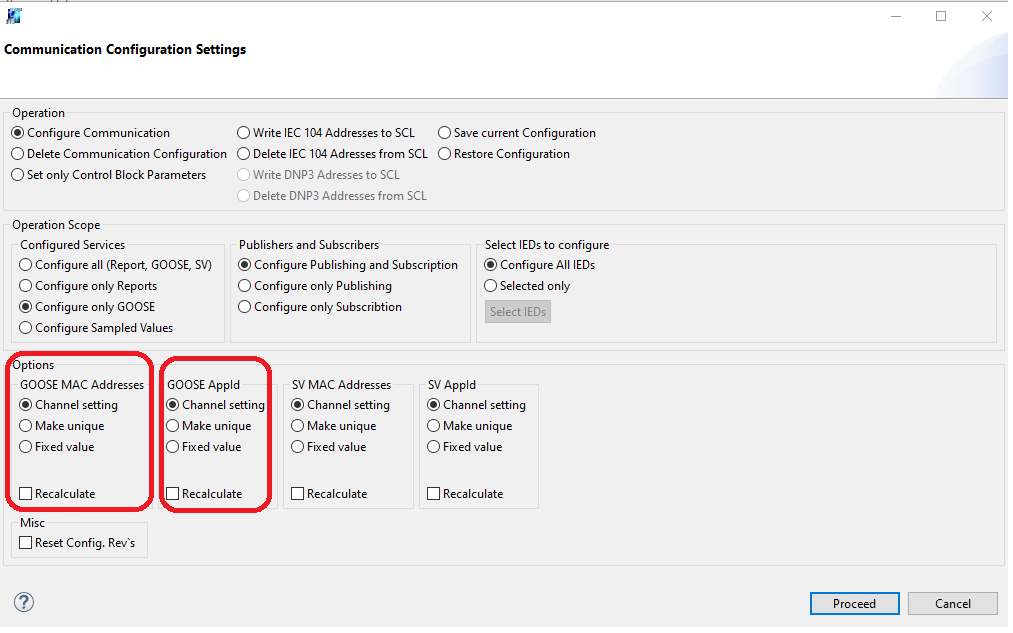Enable Recalculate under GOOSE MAC Addresses
Image resolution: width=1013 pixels, height=633 pixels.
point(26,494)
